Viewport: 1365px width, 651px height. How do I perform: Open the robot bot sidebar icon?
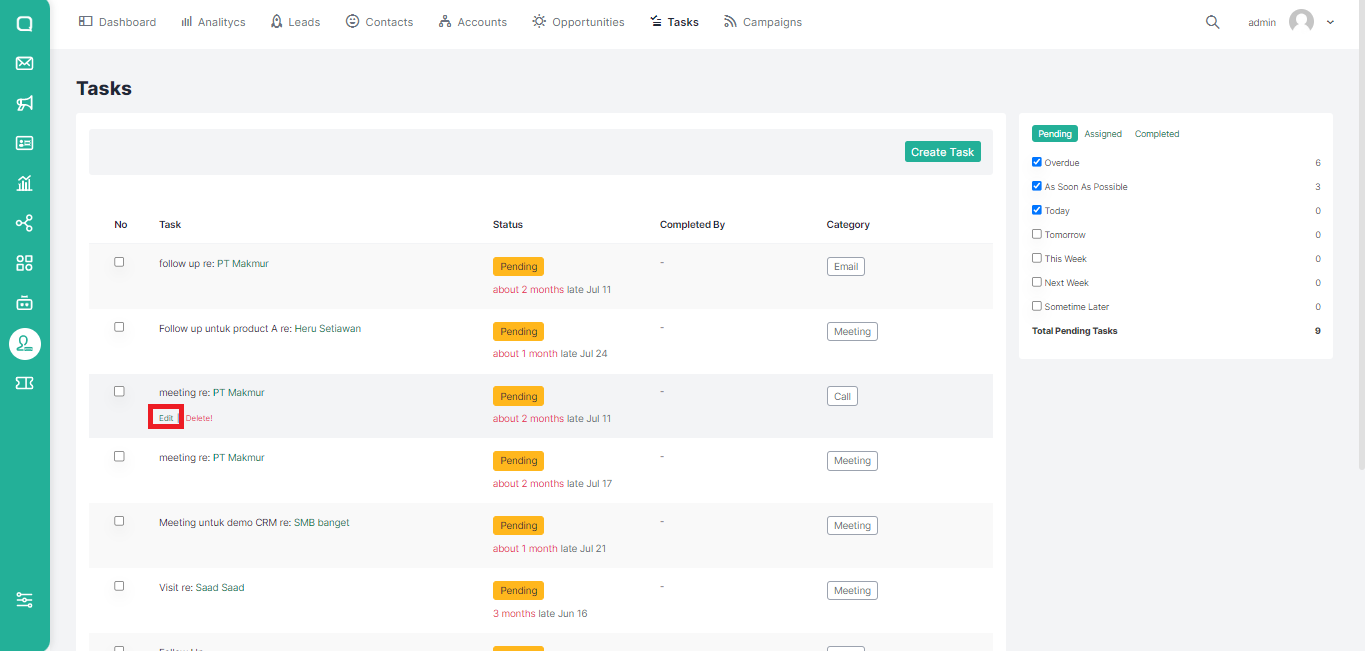25,302
